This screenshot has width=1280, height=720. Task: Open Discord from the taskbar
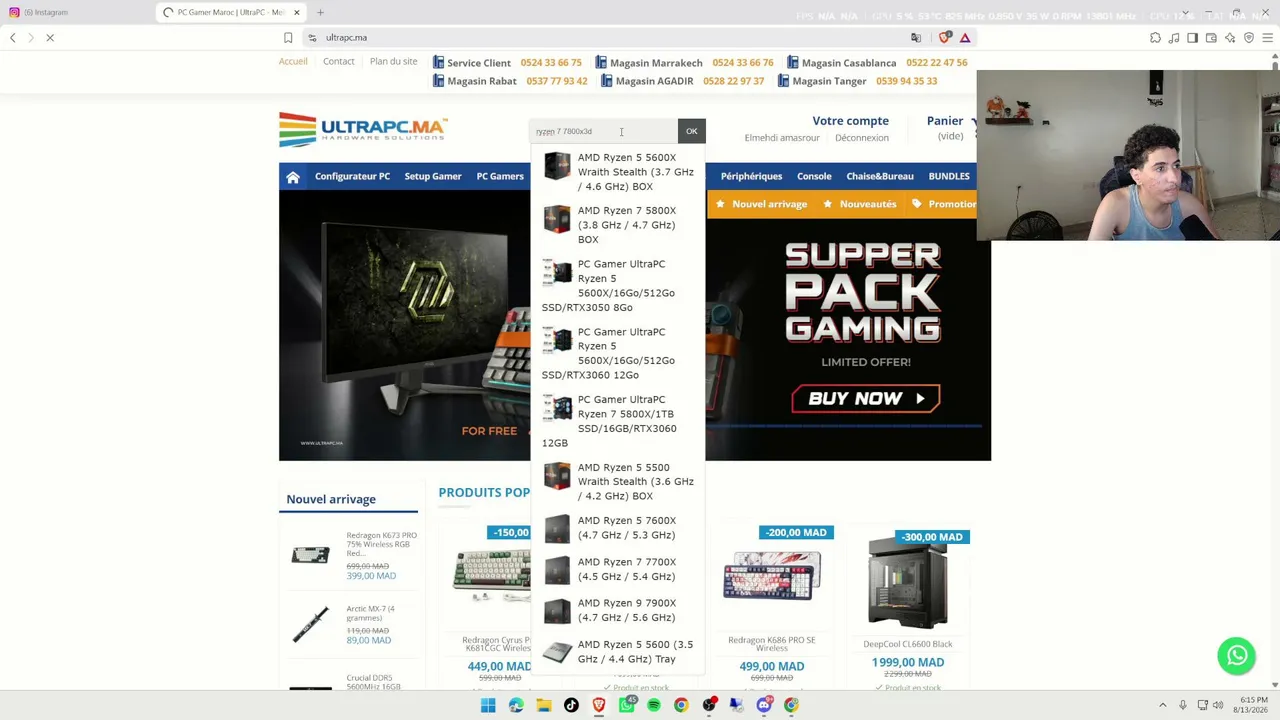coord(764,705)
